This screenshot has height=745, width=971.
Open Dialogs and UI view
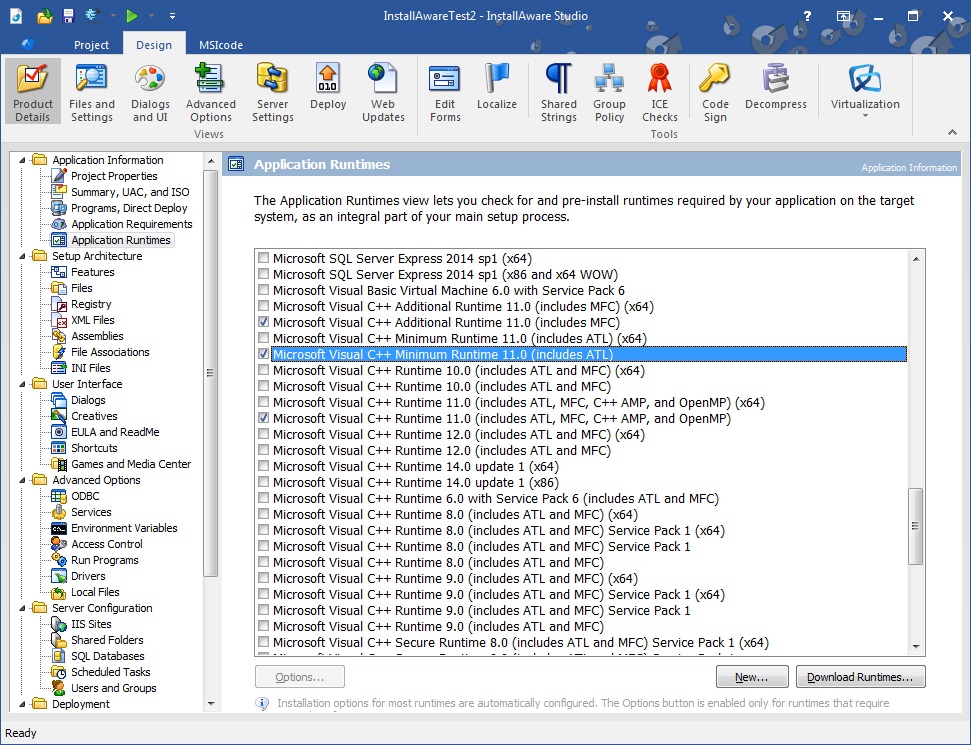point(150,92)
